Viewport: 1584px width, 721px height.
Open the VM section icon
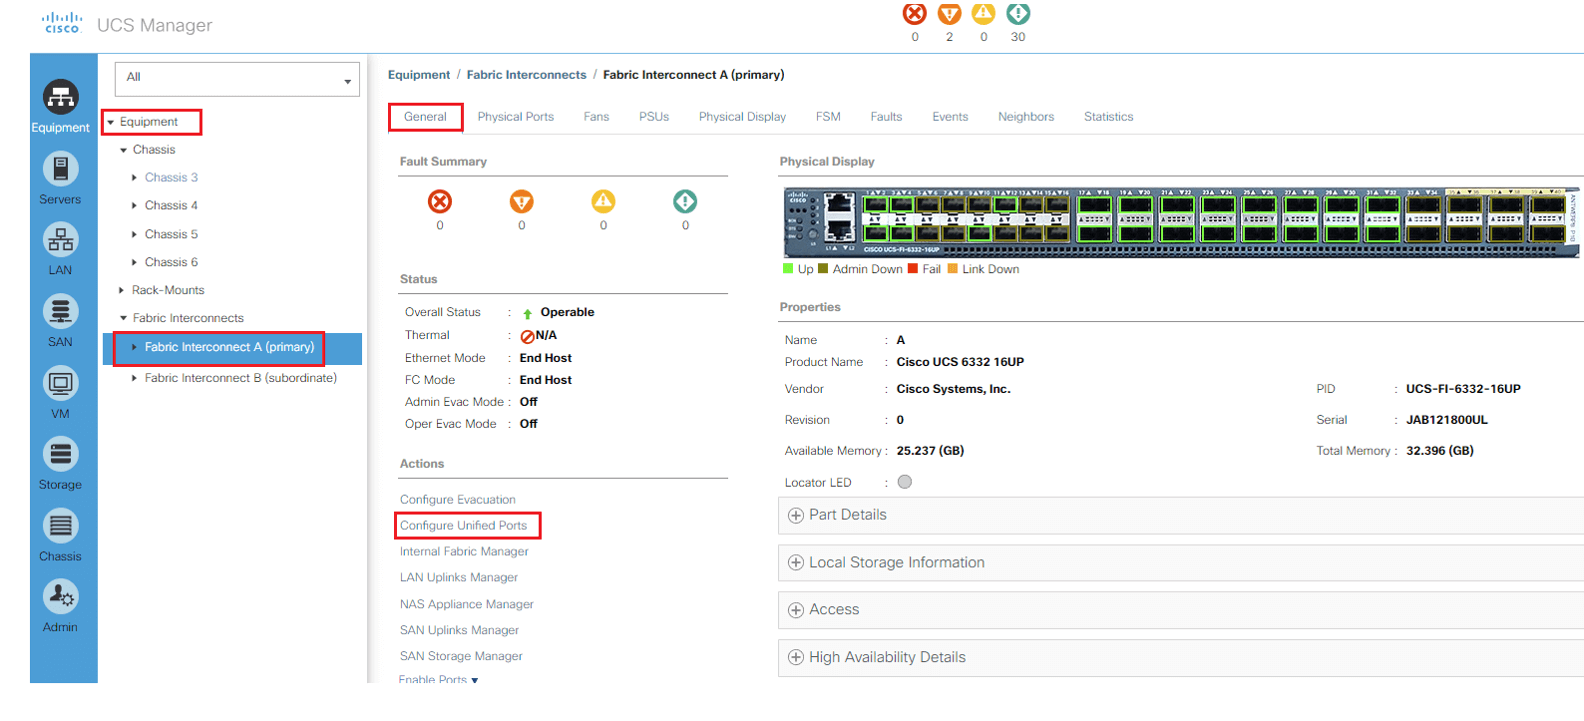coord(60,383)
